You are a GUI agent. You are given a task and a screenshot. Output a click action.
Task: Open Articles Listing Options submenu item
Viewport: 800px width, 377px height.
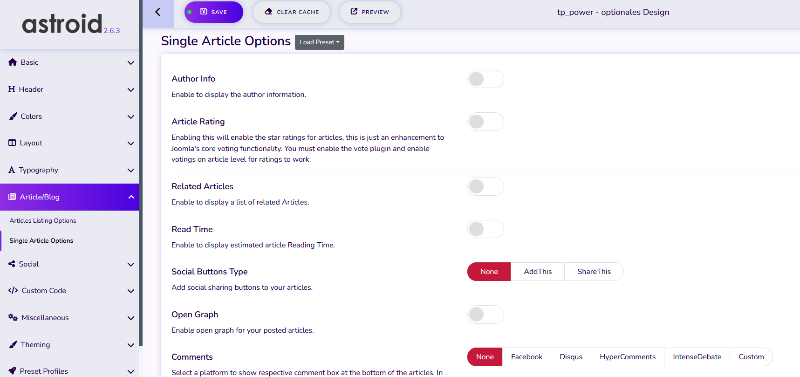43,221
